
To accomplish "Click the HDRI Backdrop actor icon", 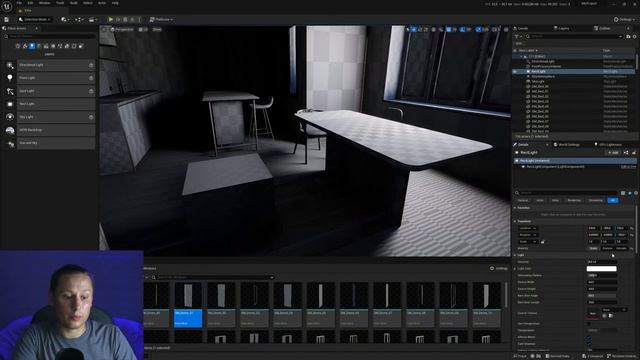I will pos(10,130).
